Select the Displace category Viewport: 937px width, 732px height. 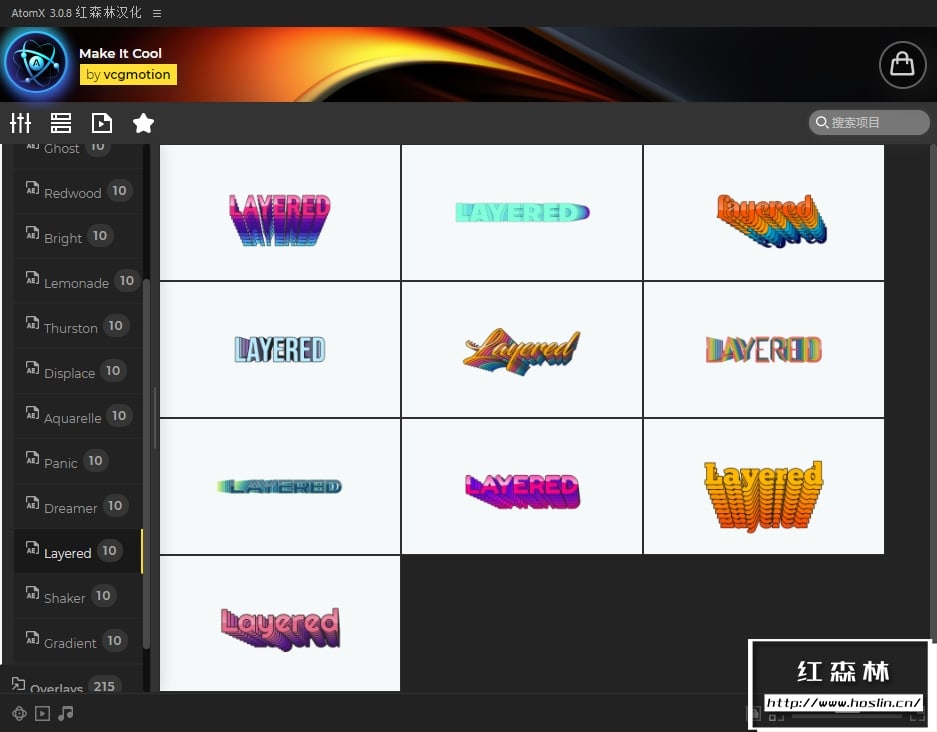point(78,371)
